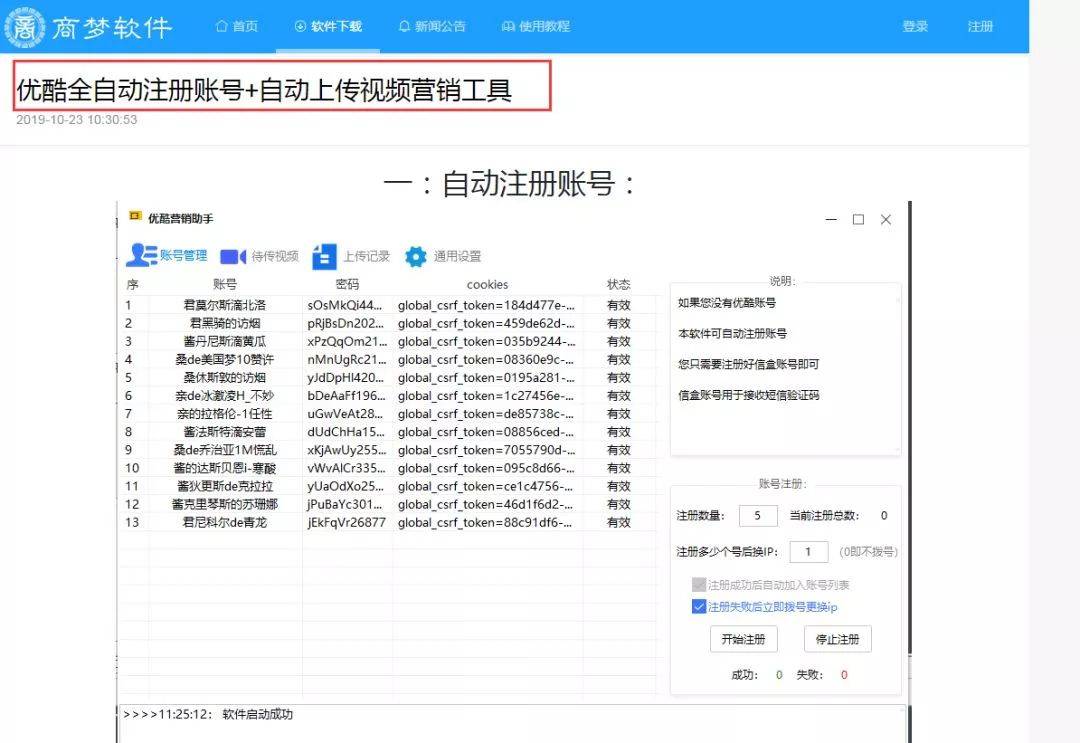Select account row 蔷克里琴斯的苏珊娜
The image size is (1080, 743).
pos(387,504)
